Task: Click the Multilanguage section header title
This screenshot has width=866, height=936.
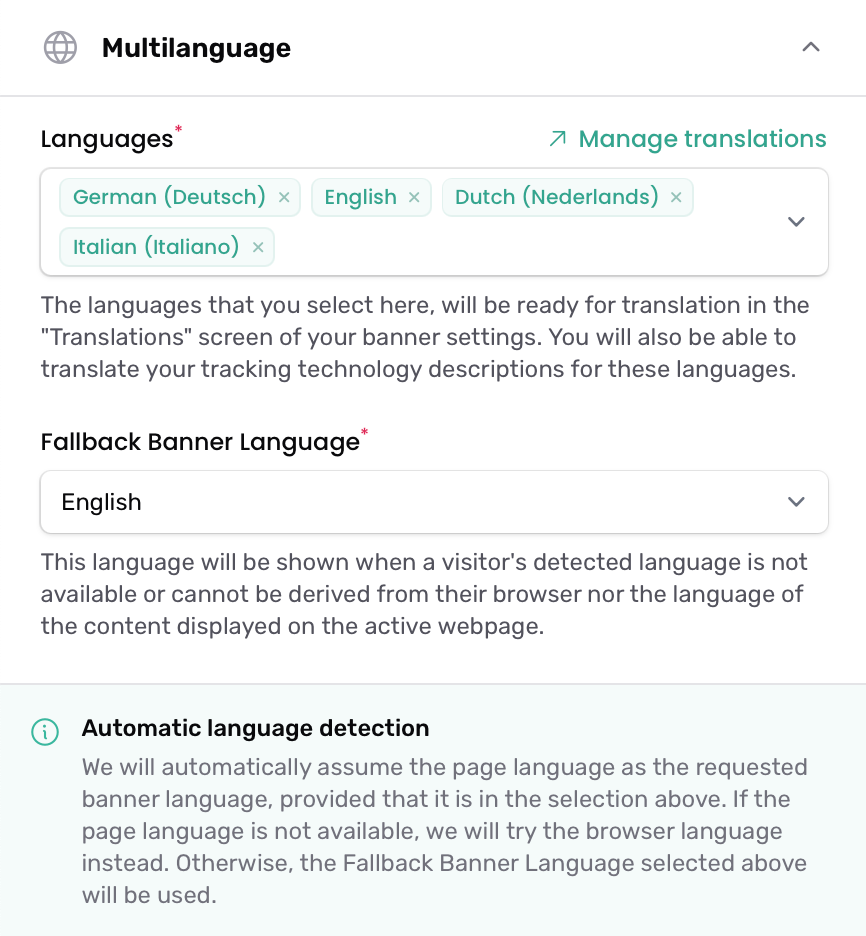Action: pos(196,48)
